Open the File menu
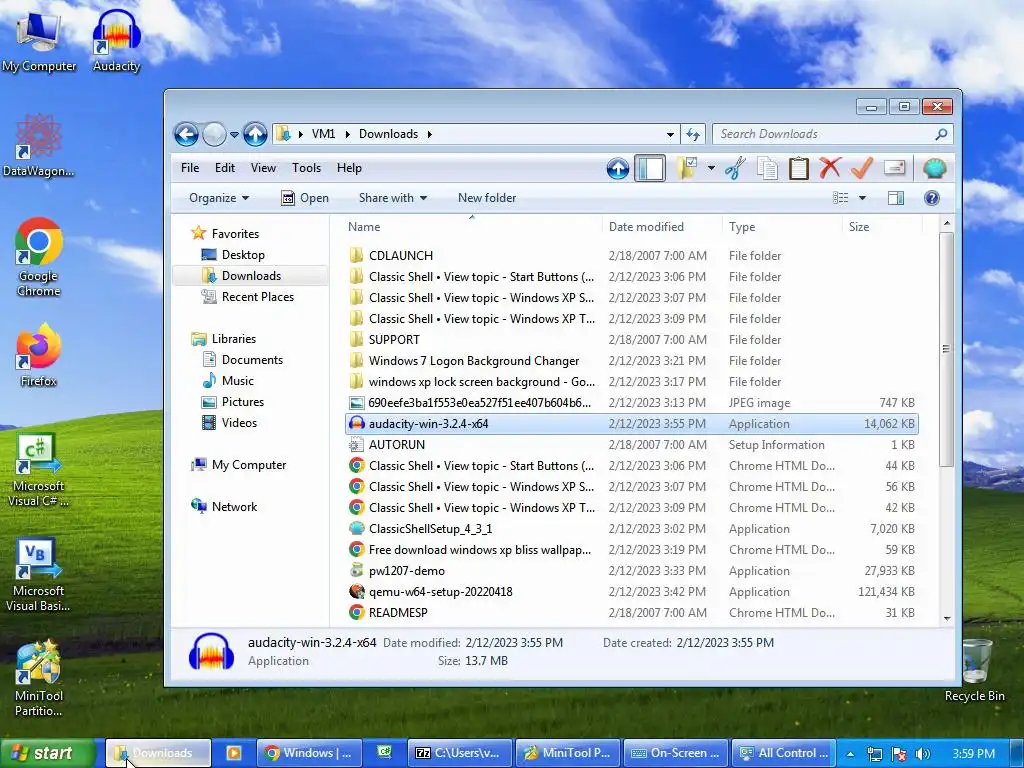 pyautogui.click(x=190, y=168)
